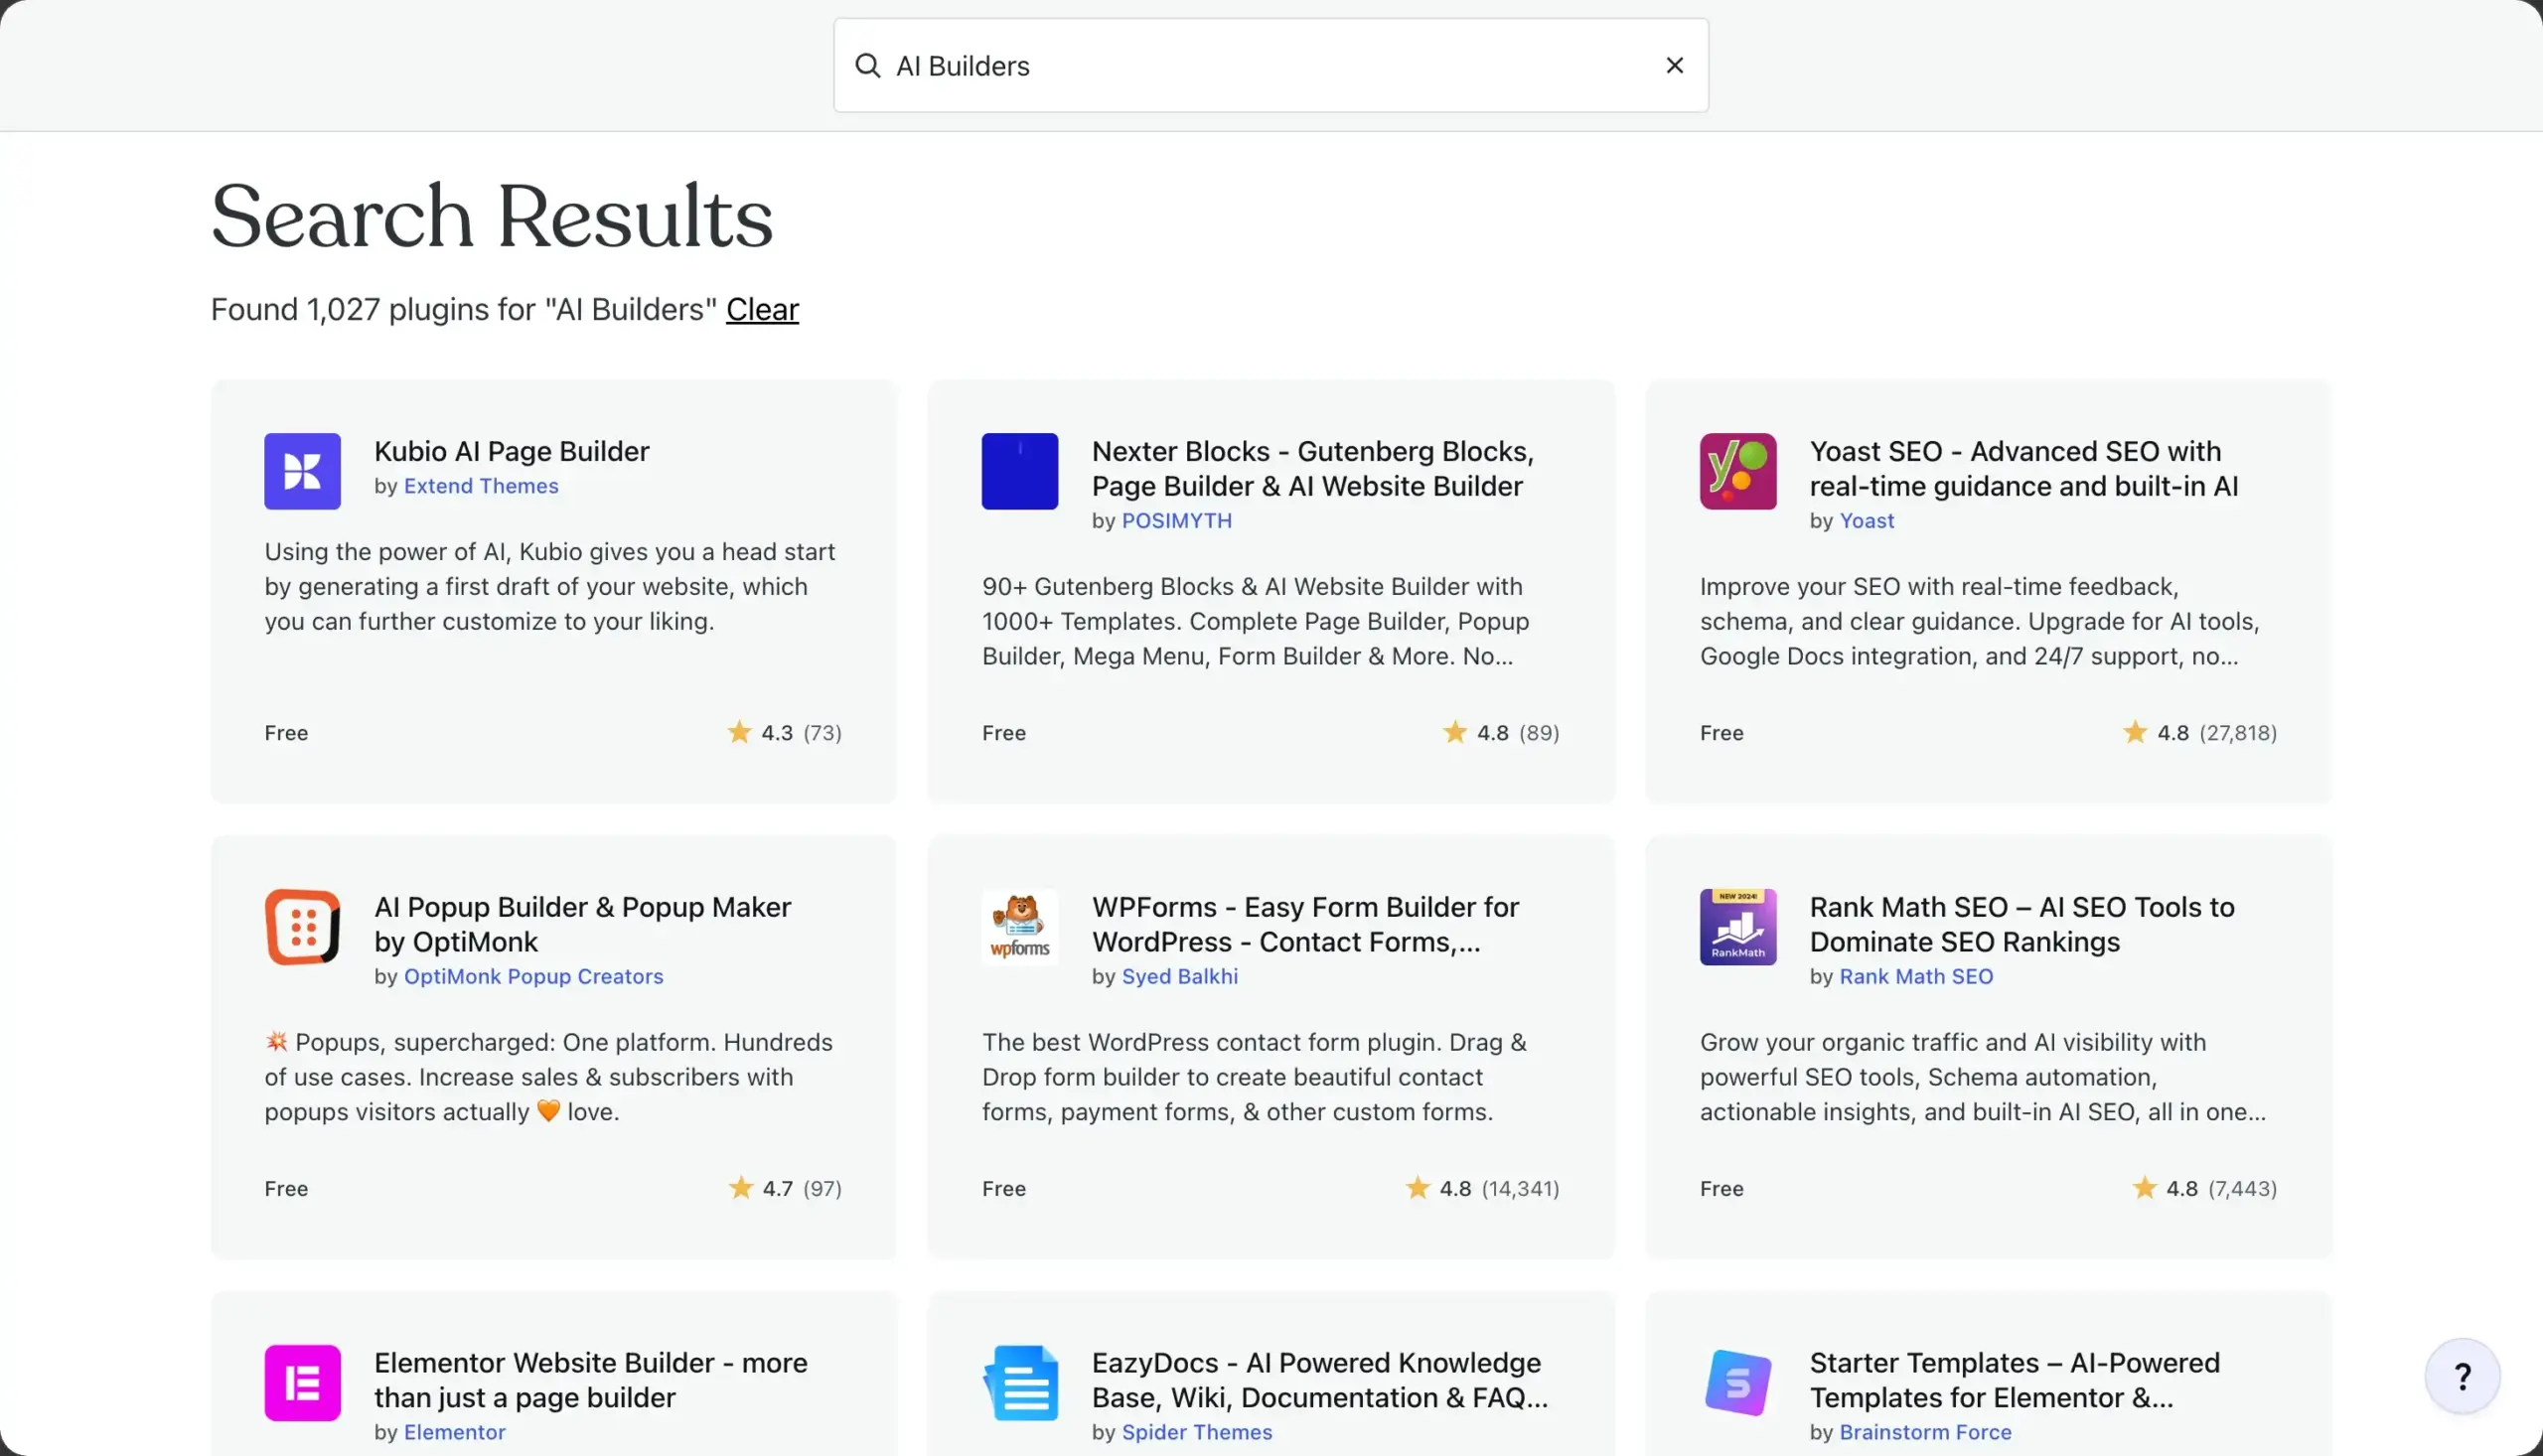Open the Rank Math SEO author link
The height and width of the screenshot is (1456, 2543).
point(1915,977)
